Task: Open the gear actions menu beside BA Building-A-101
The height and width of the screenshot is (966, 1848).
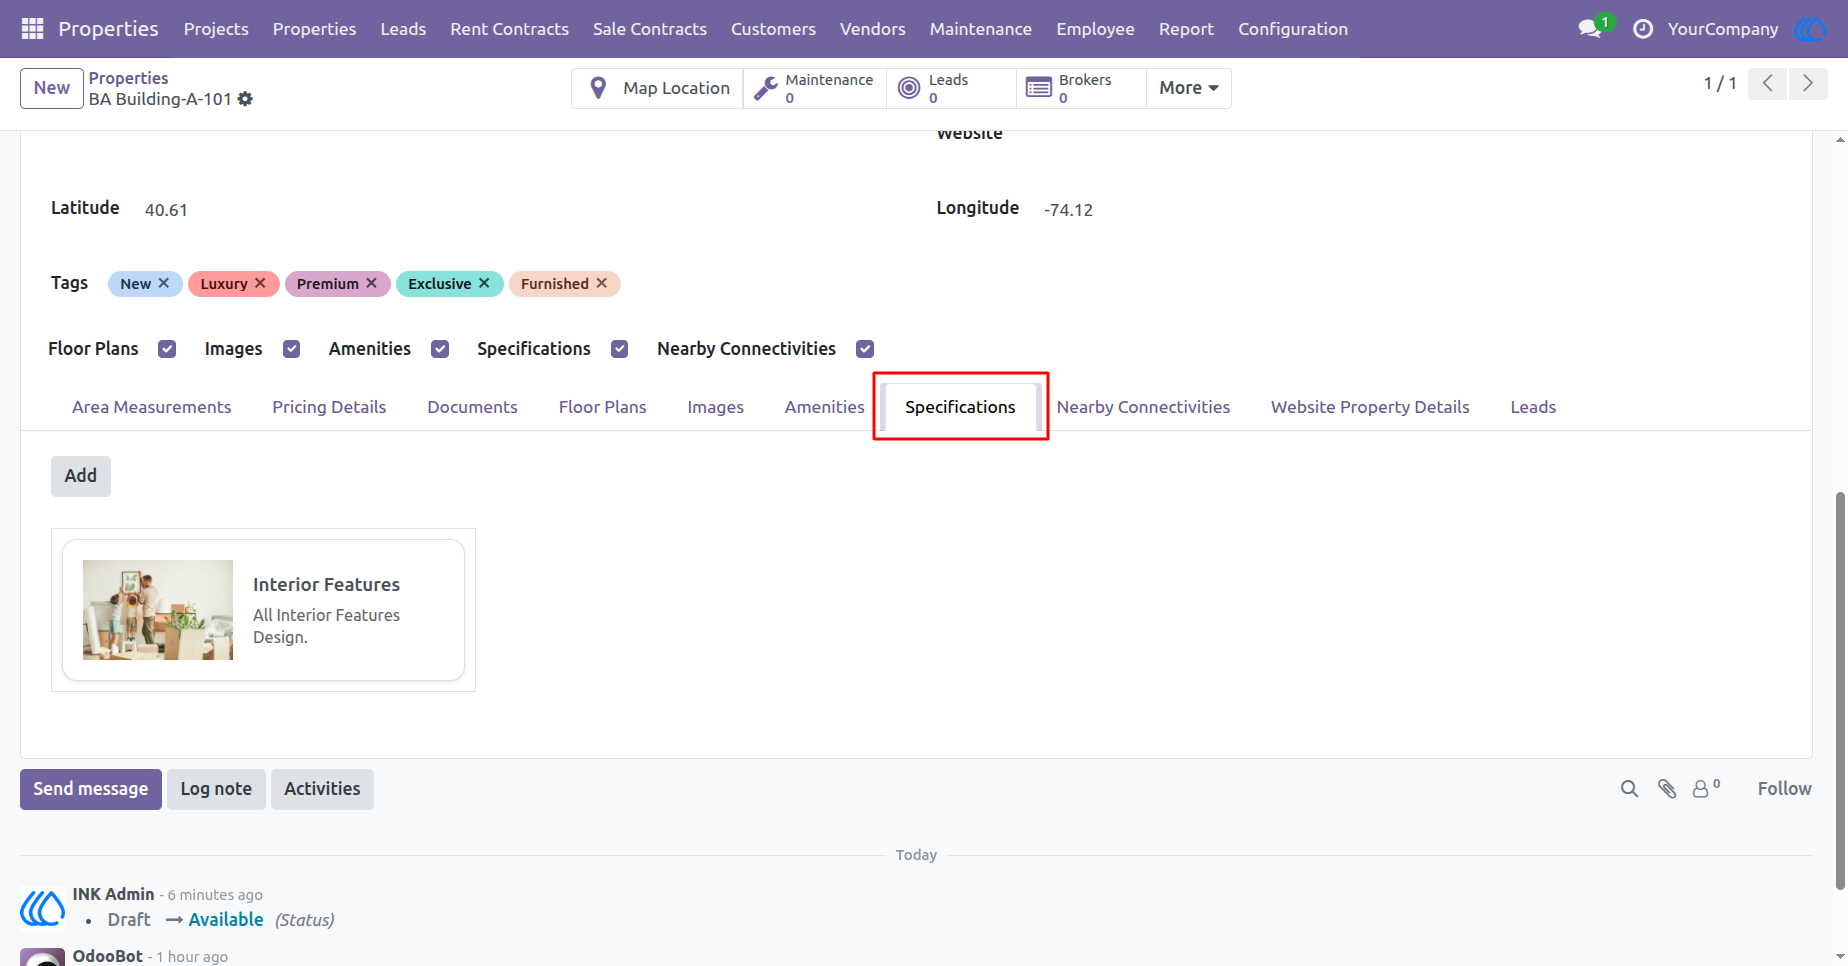Action: point(245,99)
